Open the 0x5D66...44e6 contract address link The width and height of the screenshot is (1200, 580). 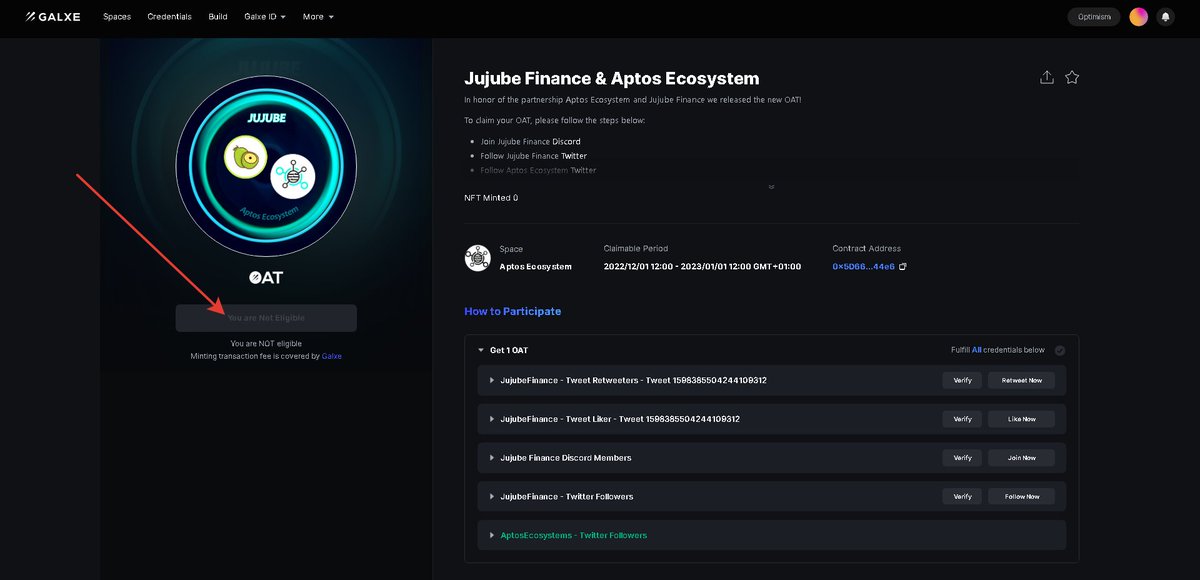click(861, 266)
